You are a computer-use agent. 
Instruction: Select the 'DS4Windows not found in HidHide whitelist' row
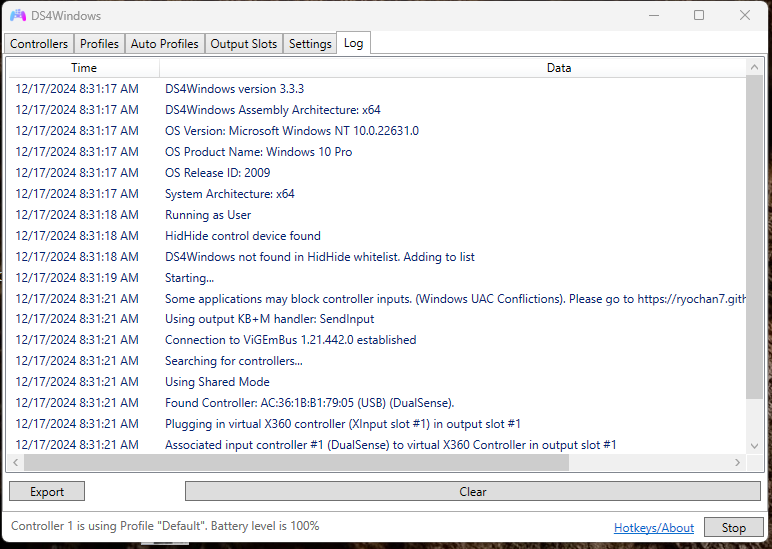pyautogui.click(x=378, y=257)
